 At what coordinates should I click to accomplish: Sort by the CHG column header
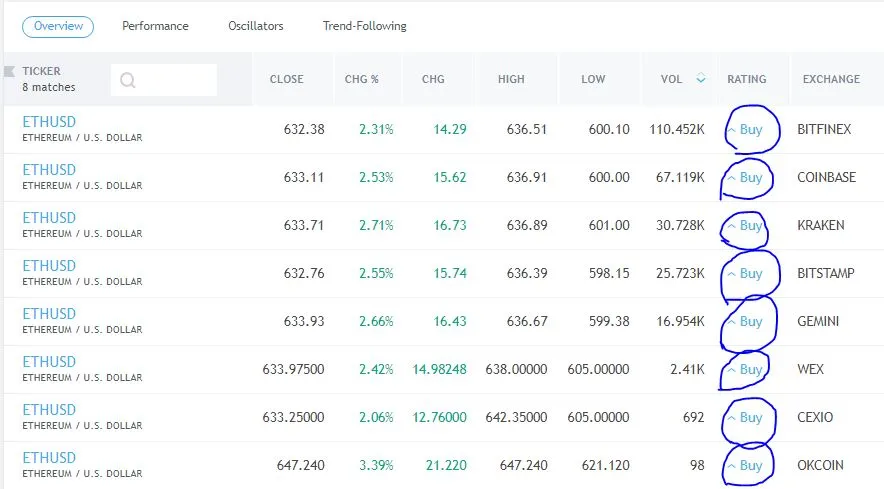point(433,79)
